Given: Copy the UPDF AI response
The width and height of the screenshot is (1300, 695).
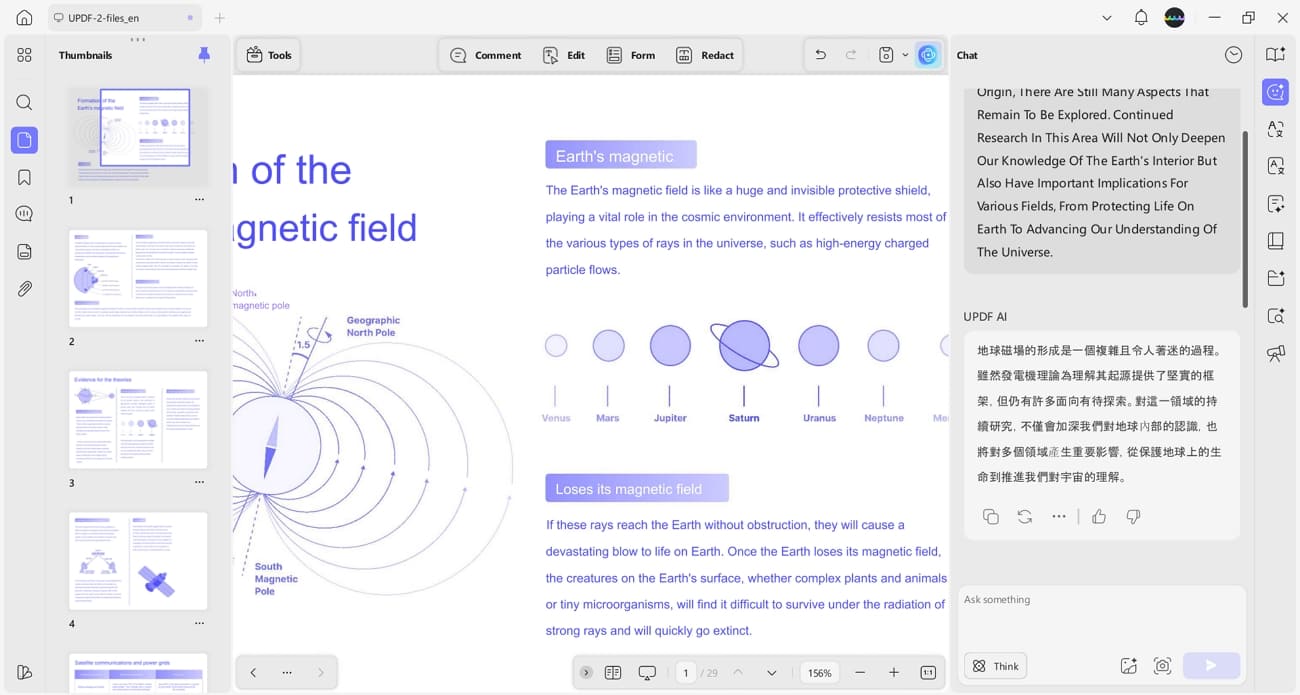Looking at the screenshot, I should [x=991, y=516].
